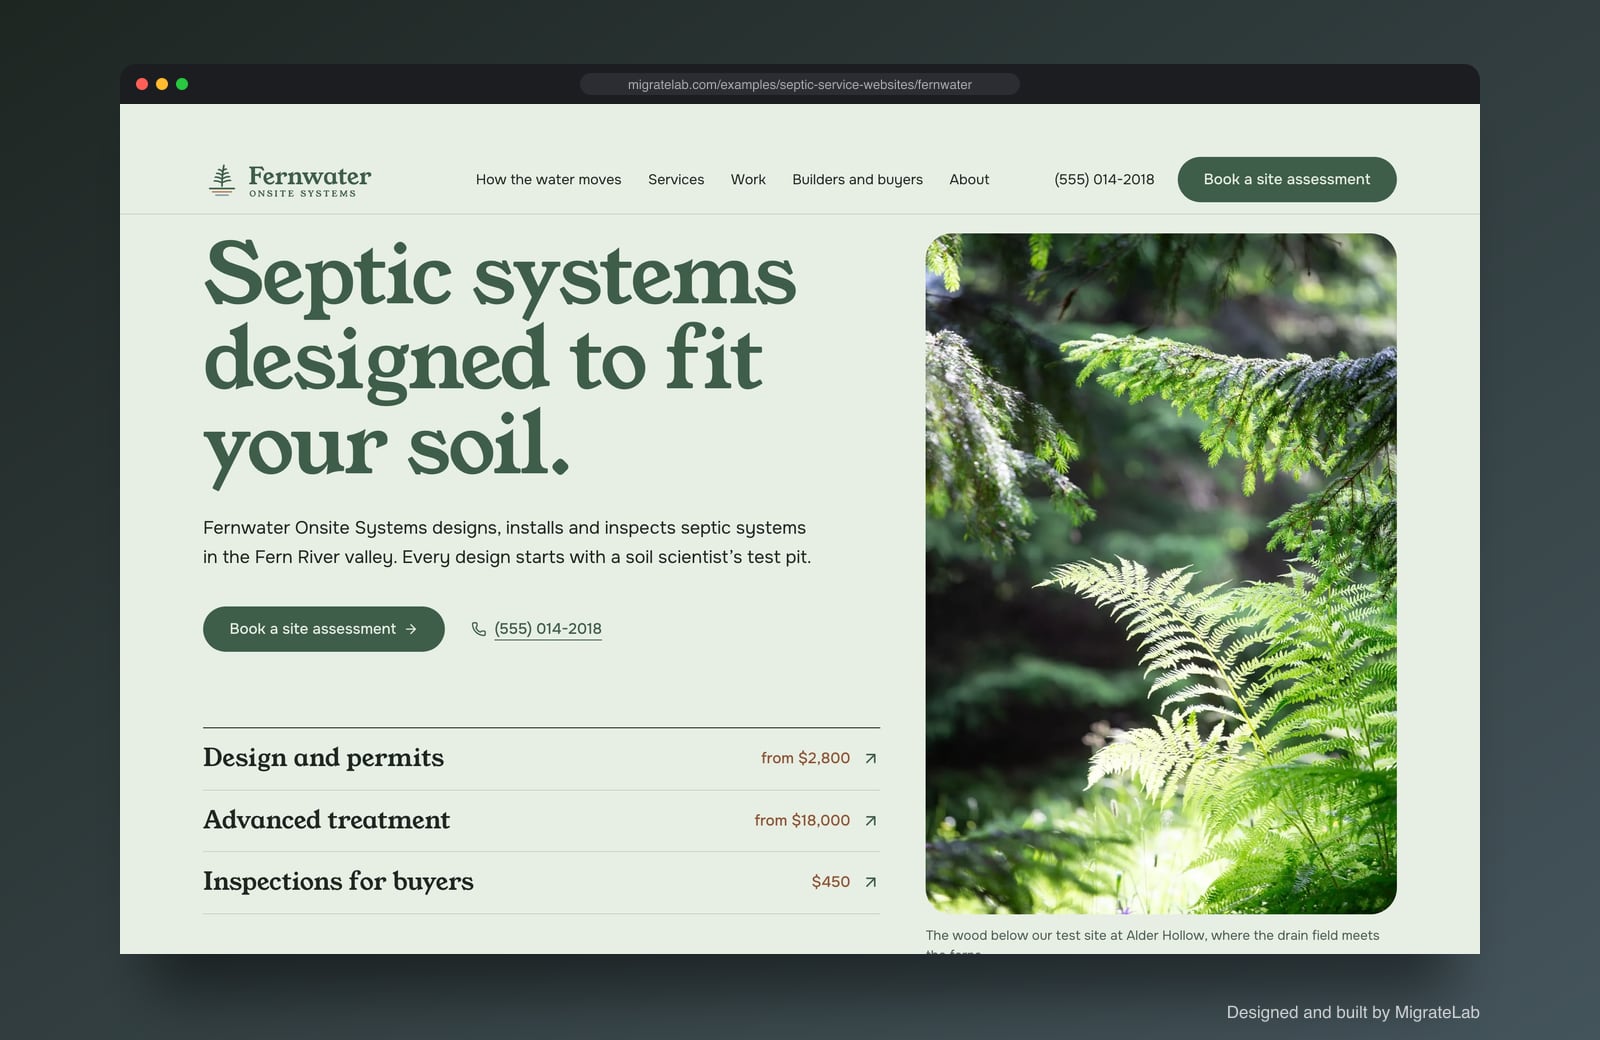The width and height of the screenshot is (1600, 1040).
Task: Go to the Work page
Action: (x=748, y=180)
